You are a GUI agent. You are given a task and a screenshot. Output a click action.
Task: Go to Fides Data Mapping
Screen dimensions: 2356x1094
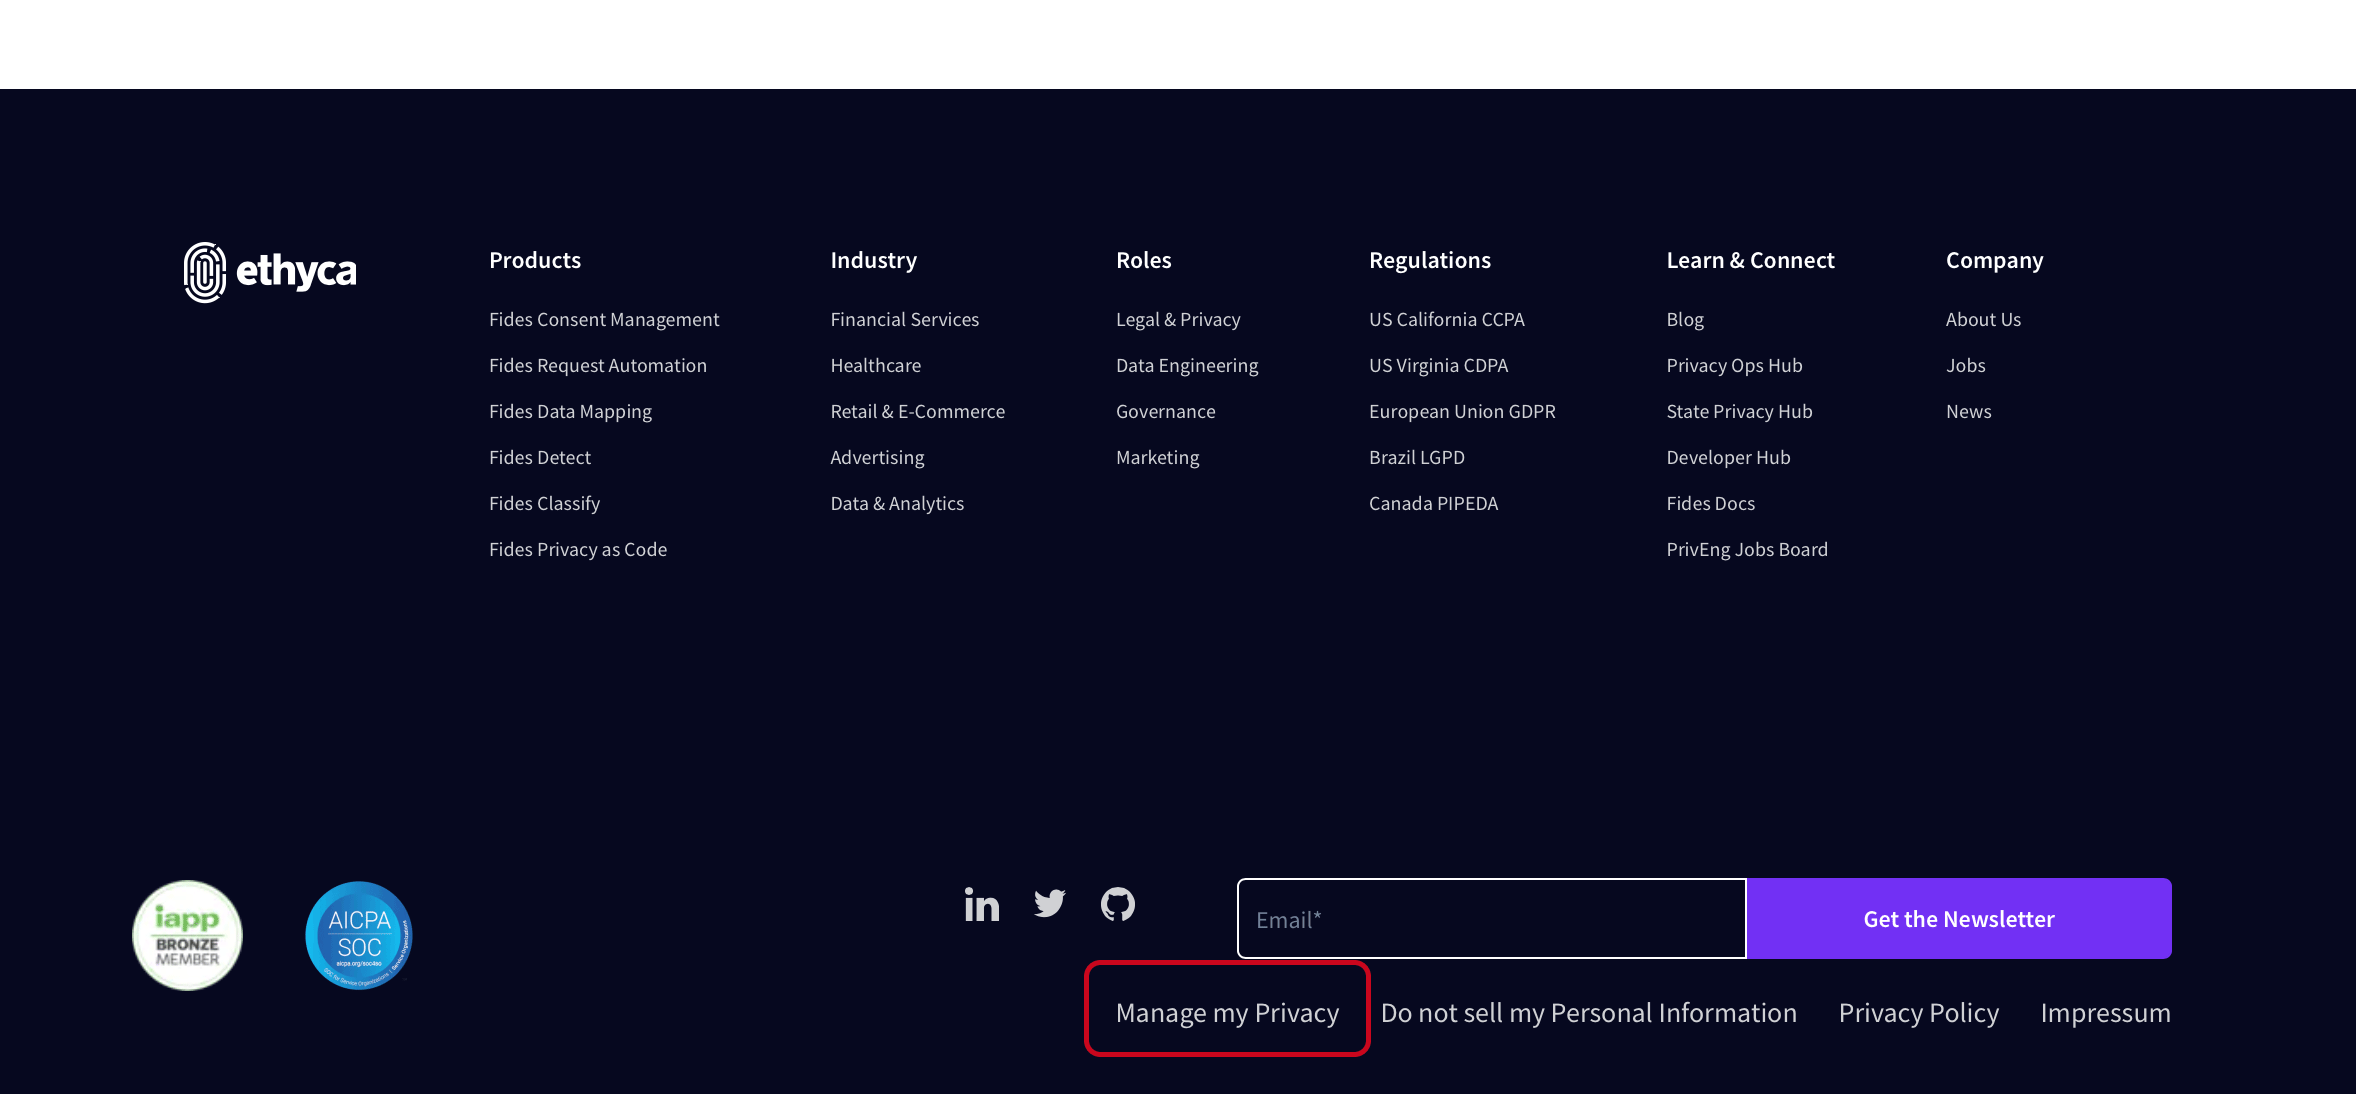coord(570,411)
